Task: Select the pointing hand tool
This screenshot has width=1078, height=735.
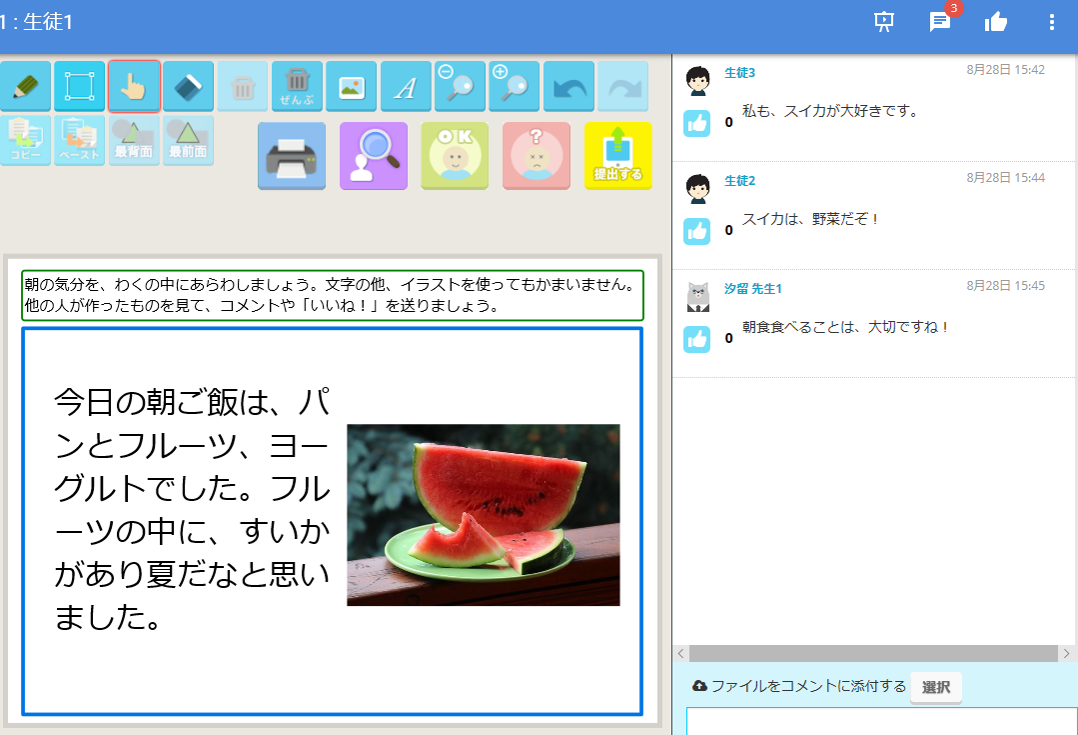Action: click(134, 87)
